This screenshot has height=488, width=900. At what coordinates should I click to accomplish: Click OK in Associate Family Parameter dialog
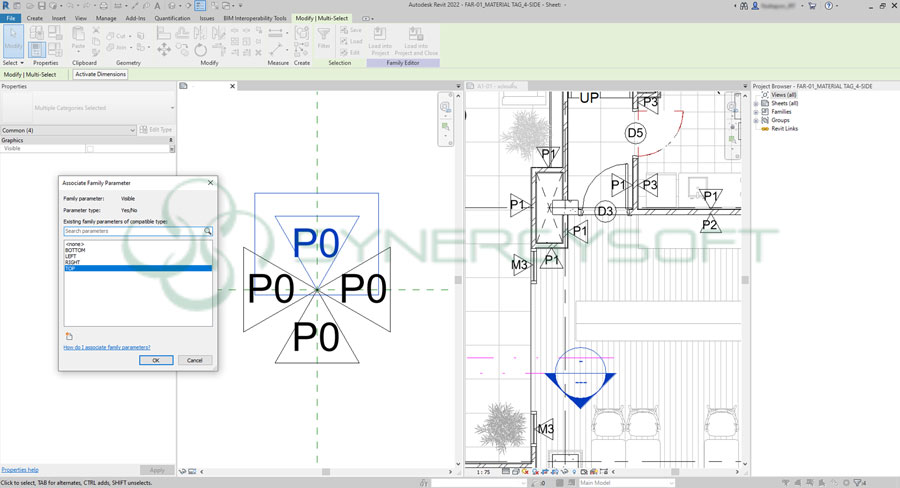[x=155, y=360]
